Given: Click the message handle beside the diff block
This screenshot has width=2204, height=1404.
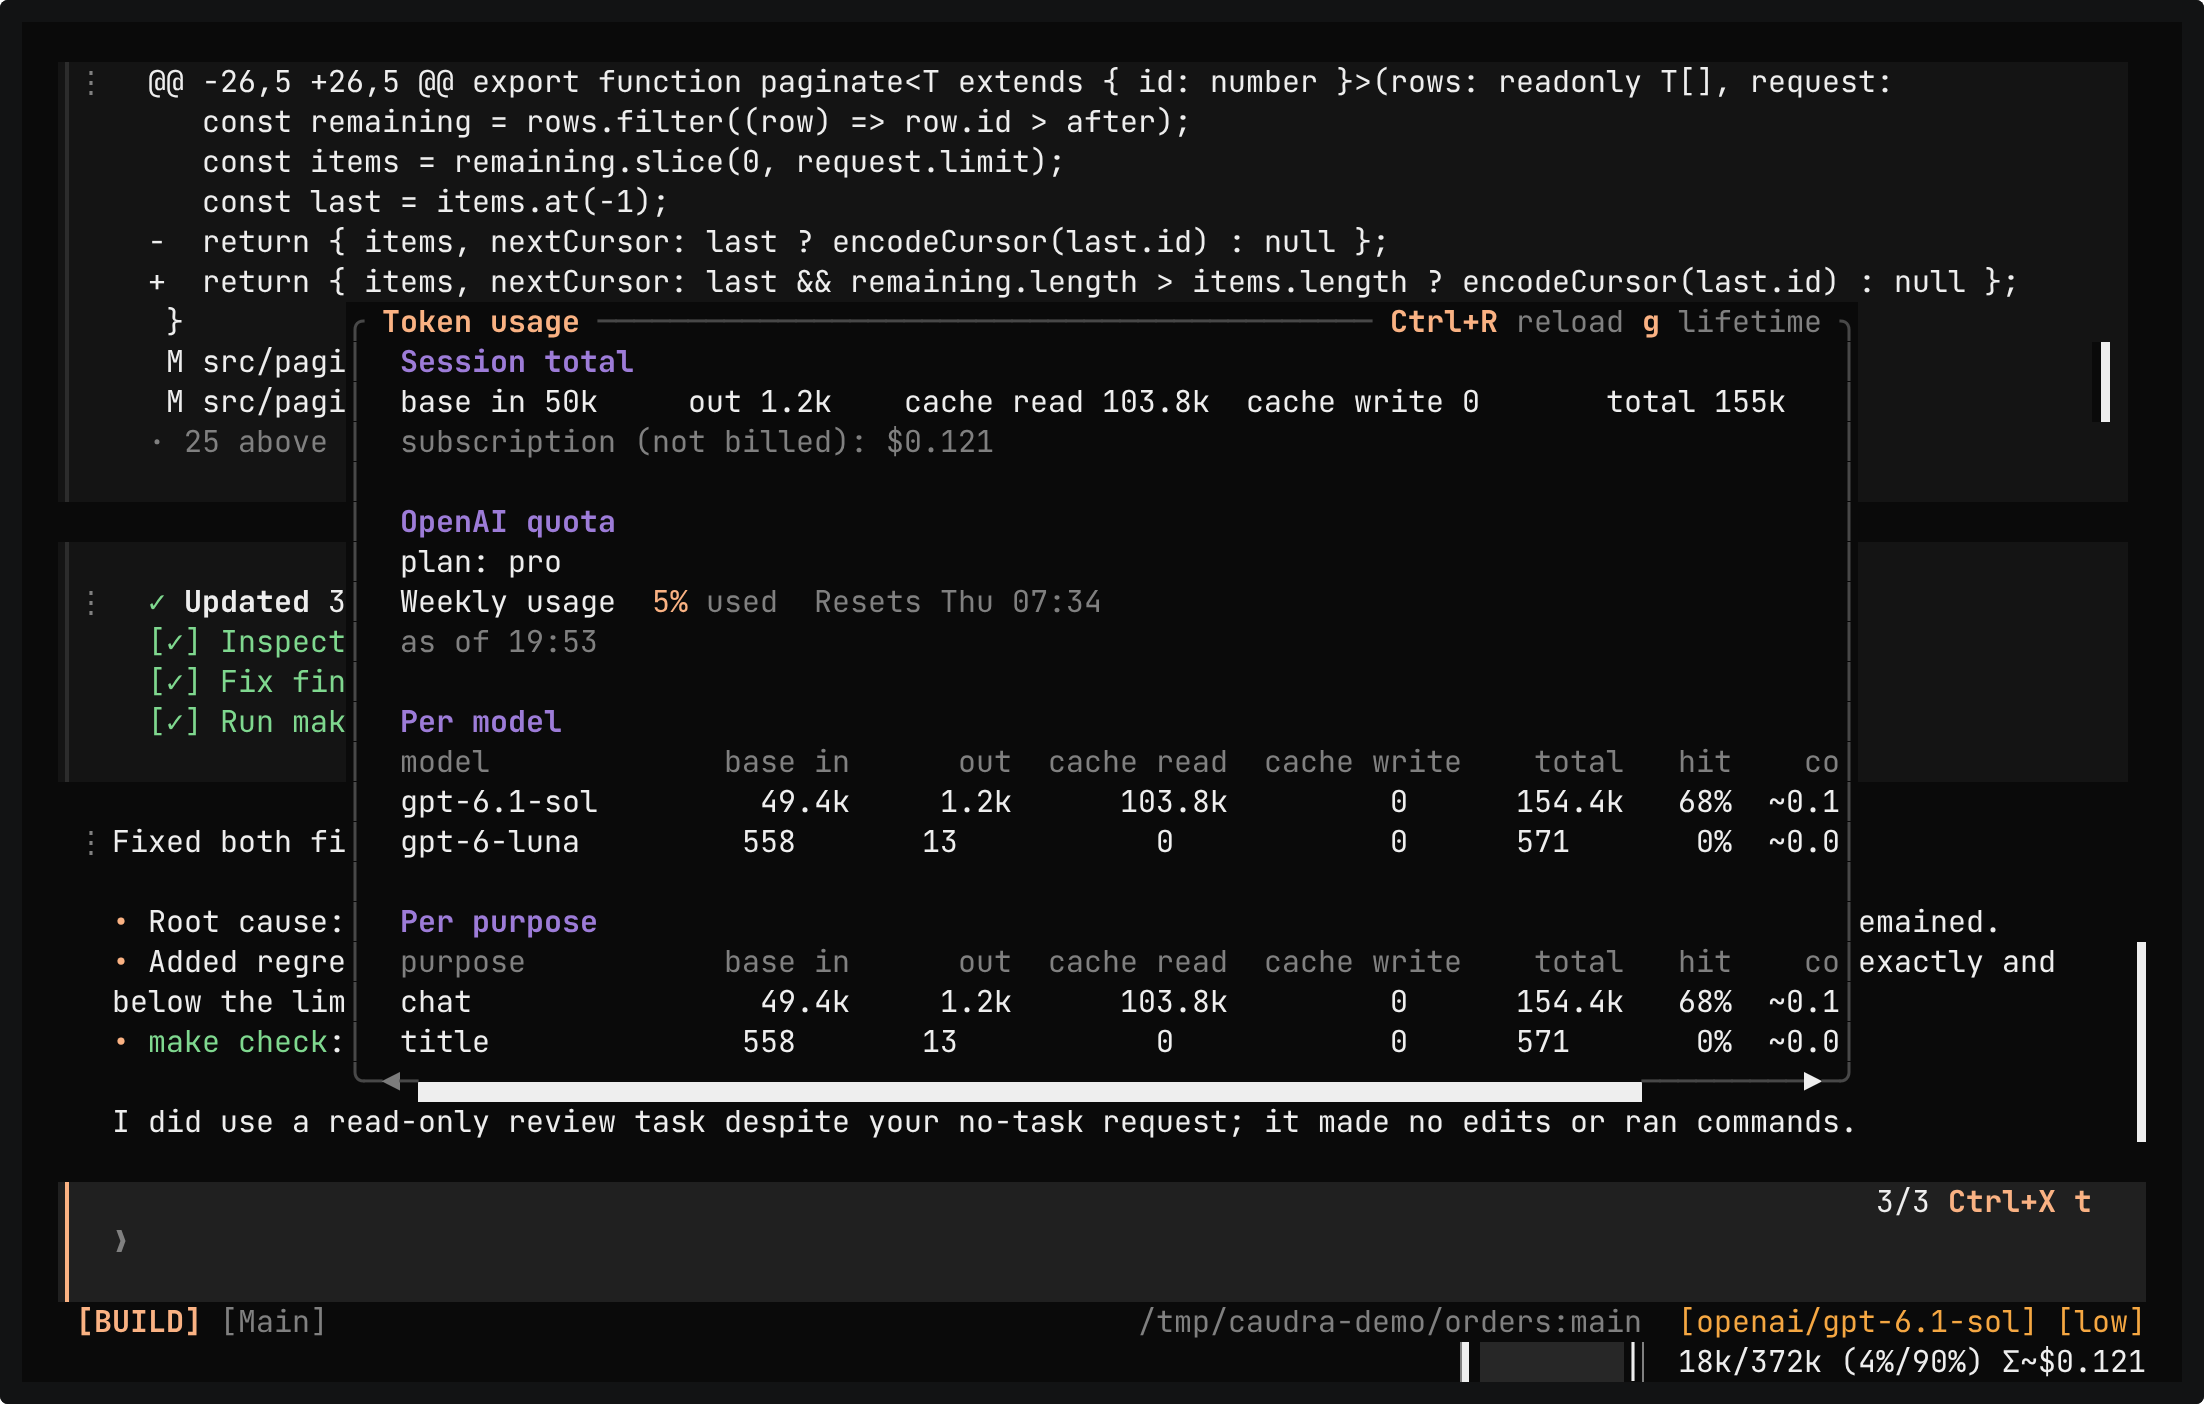Looking at the screenshot, I should 91,82.
